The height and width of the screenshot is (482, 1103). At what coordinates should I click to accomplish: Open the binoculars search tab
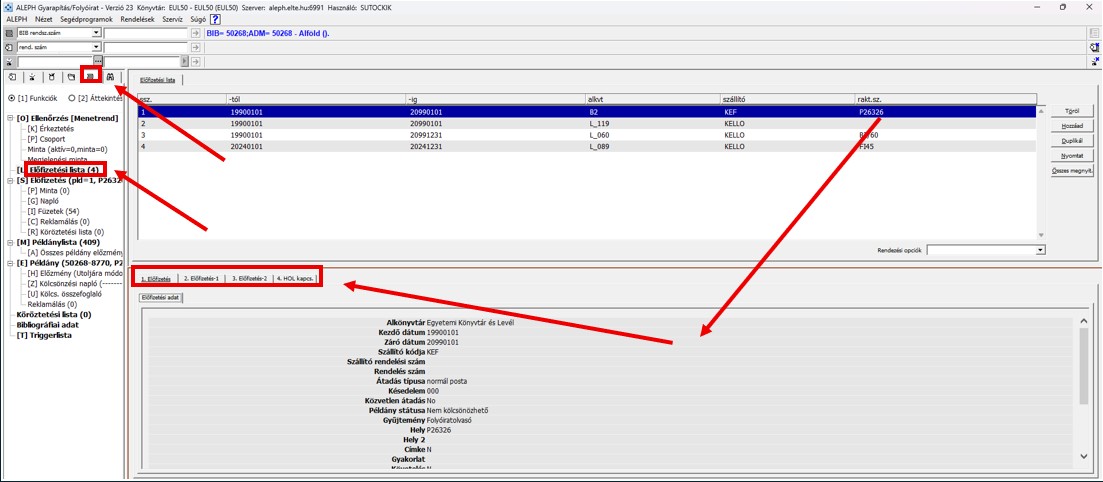(110, 76)
